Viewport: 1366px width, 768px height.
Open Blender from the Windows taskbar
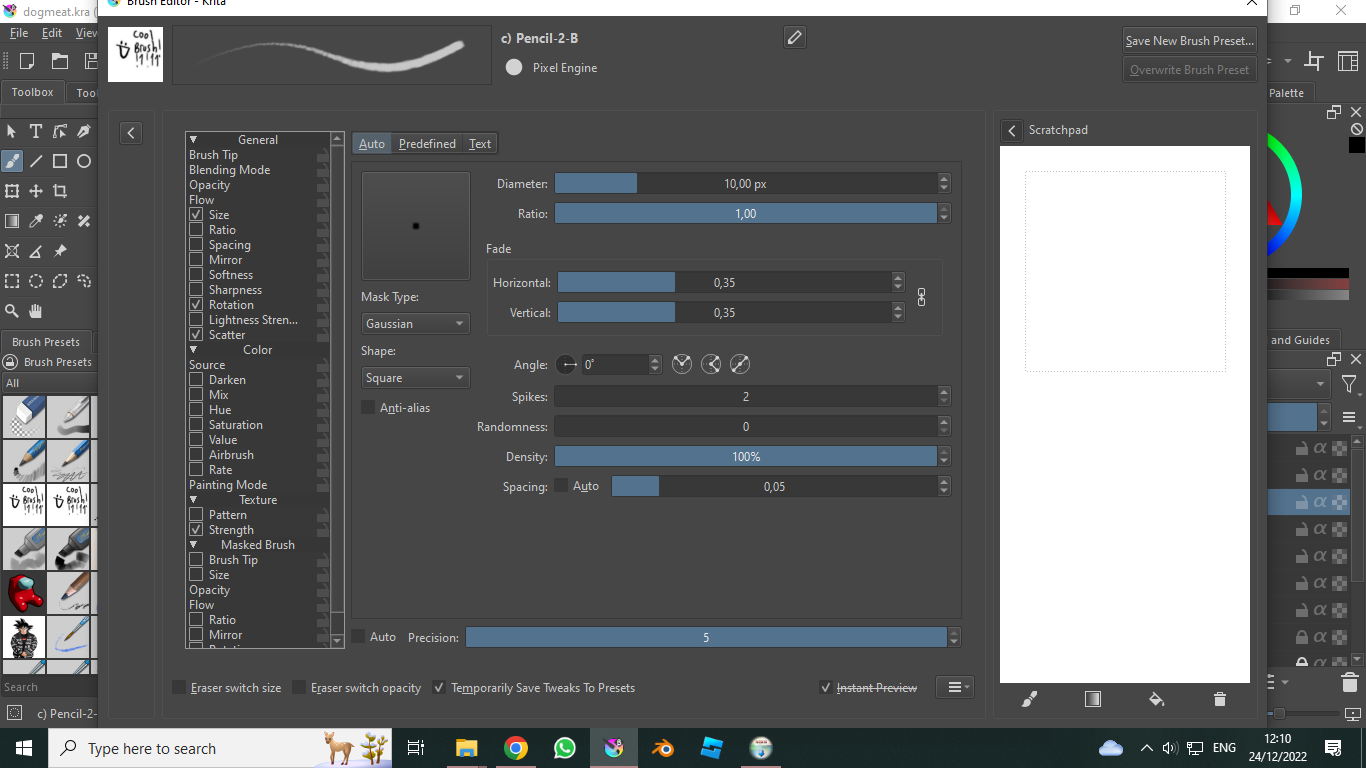click(662, 748)
